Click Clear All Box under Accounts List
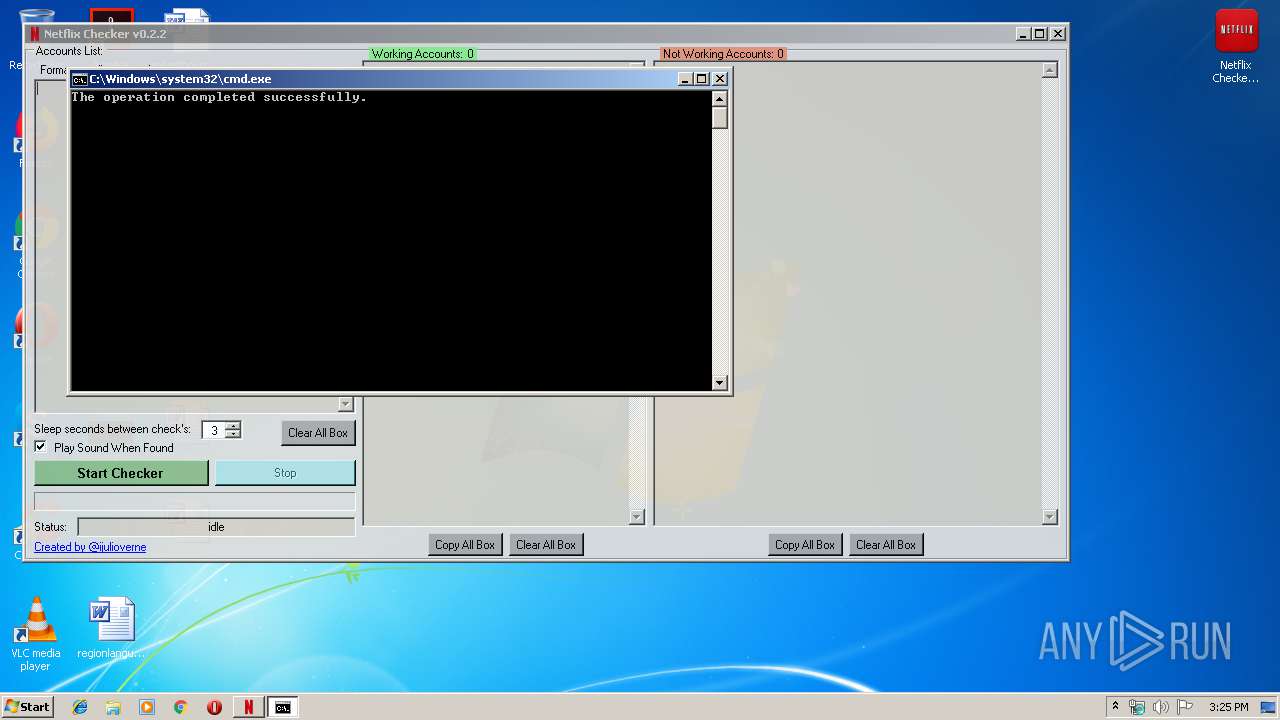Image resolution: width=1280 pixels, height=720 pixels. click(318, 433)
